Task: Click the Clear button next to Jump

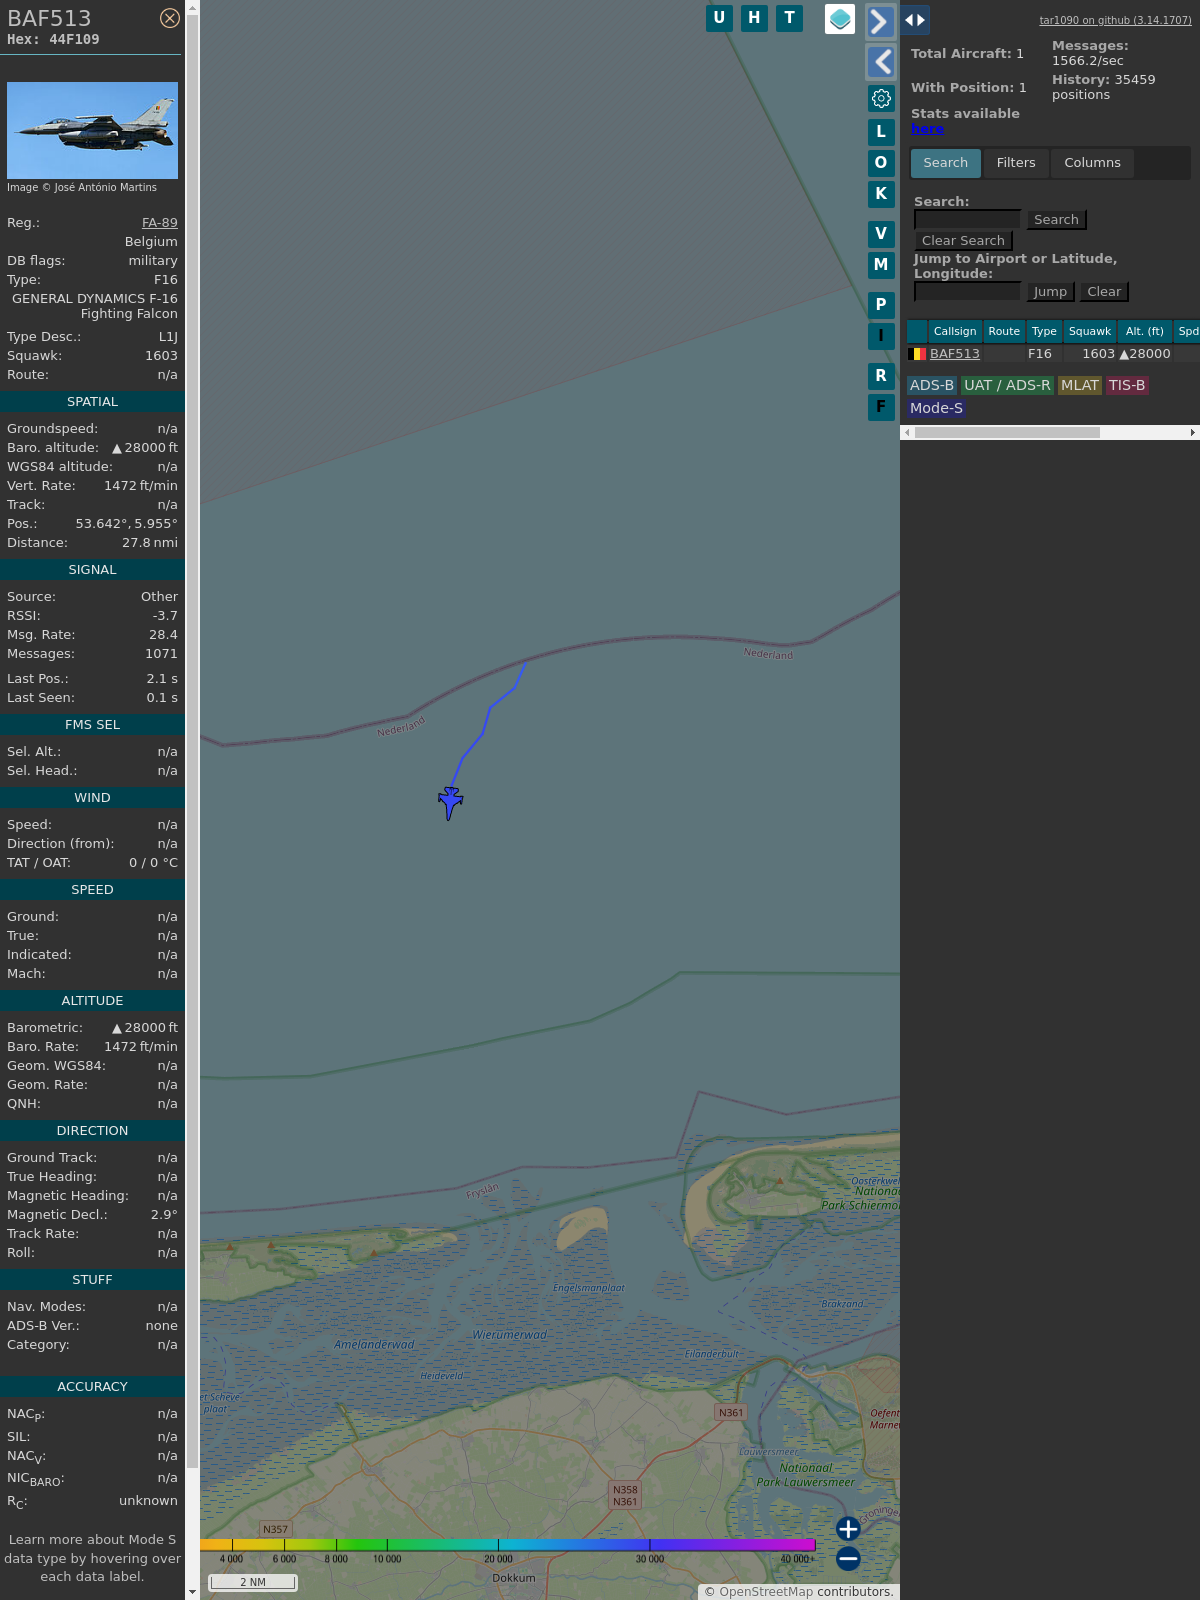Action: (1104, 292)
